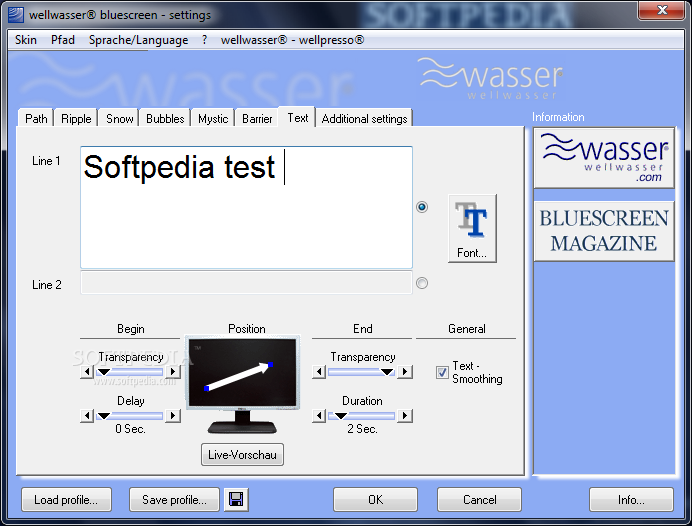Image resolution: width=692 pixels, height=526 pixels.
Task: Open the Pfad menu
Action: pyautogui.click(x=63, y=40)
